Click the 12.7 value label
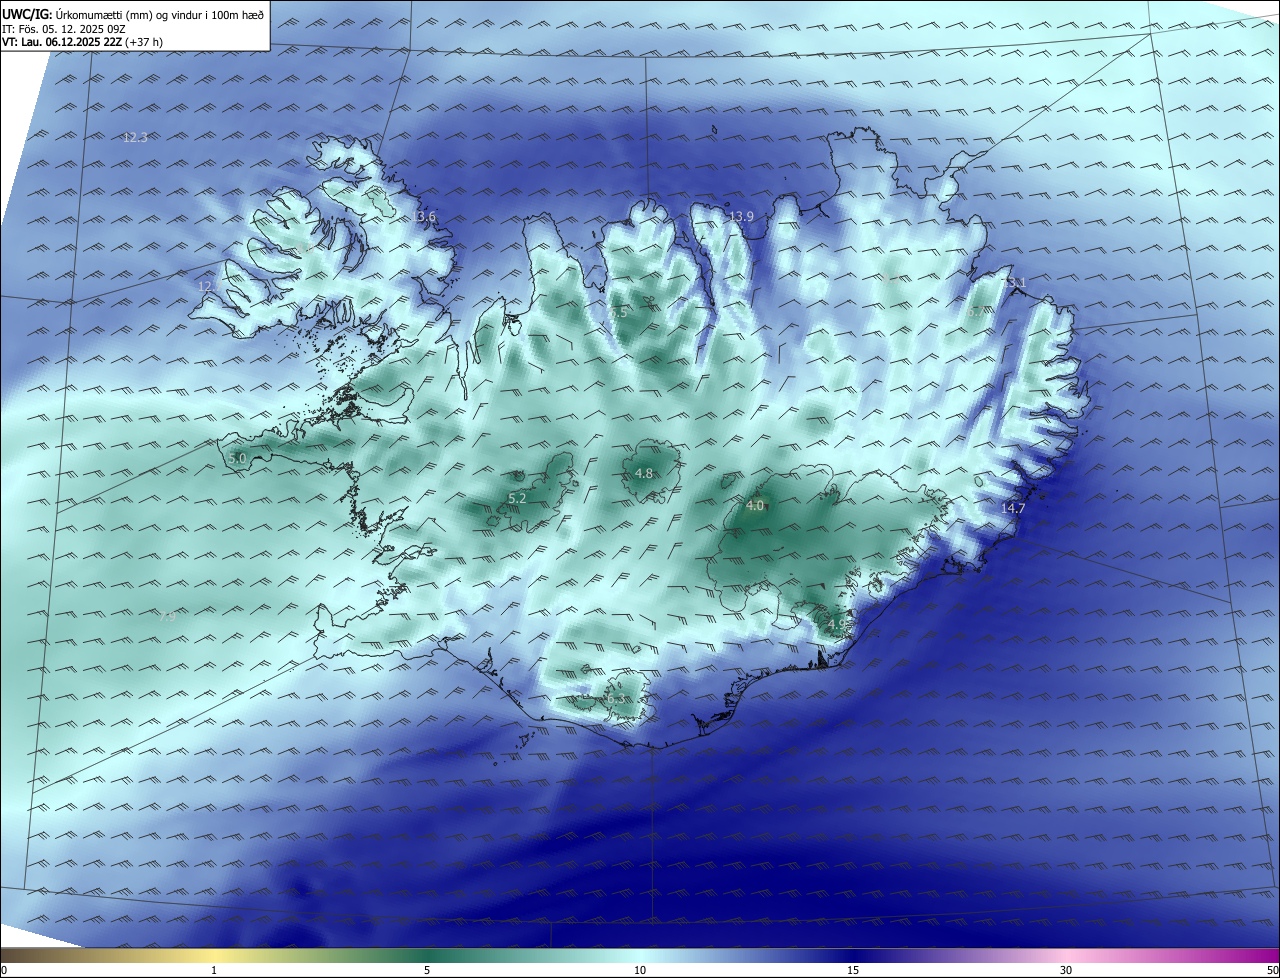 pyautogui.click(x=209, y=286)
